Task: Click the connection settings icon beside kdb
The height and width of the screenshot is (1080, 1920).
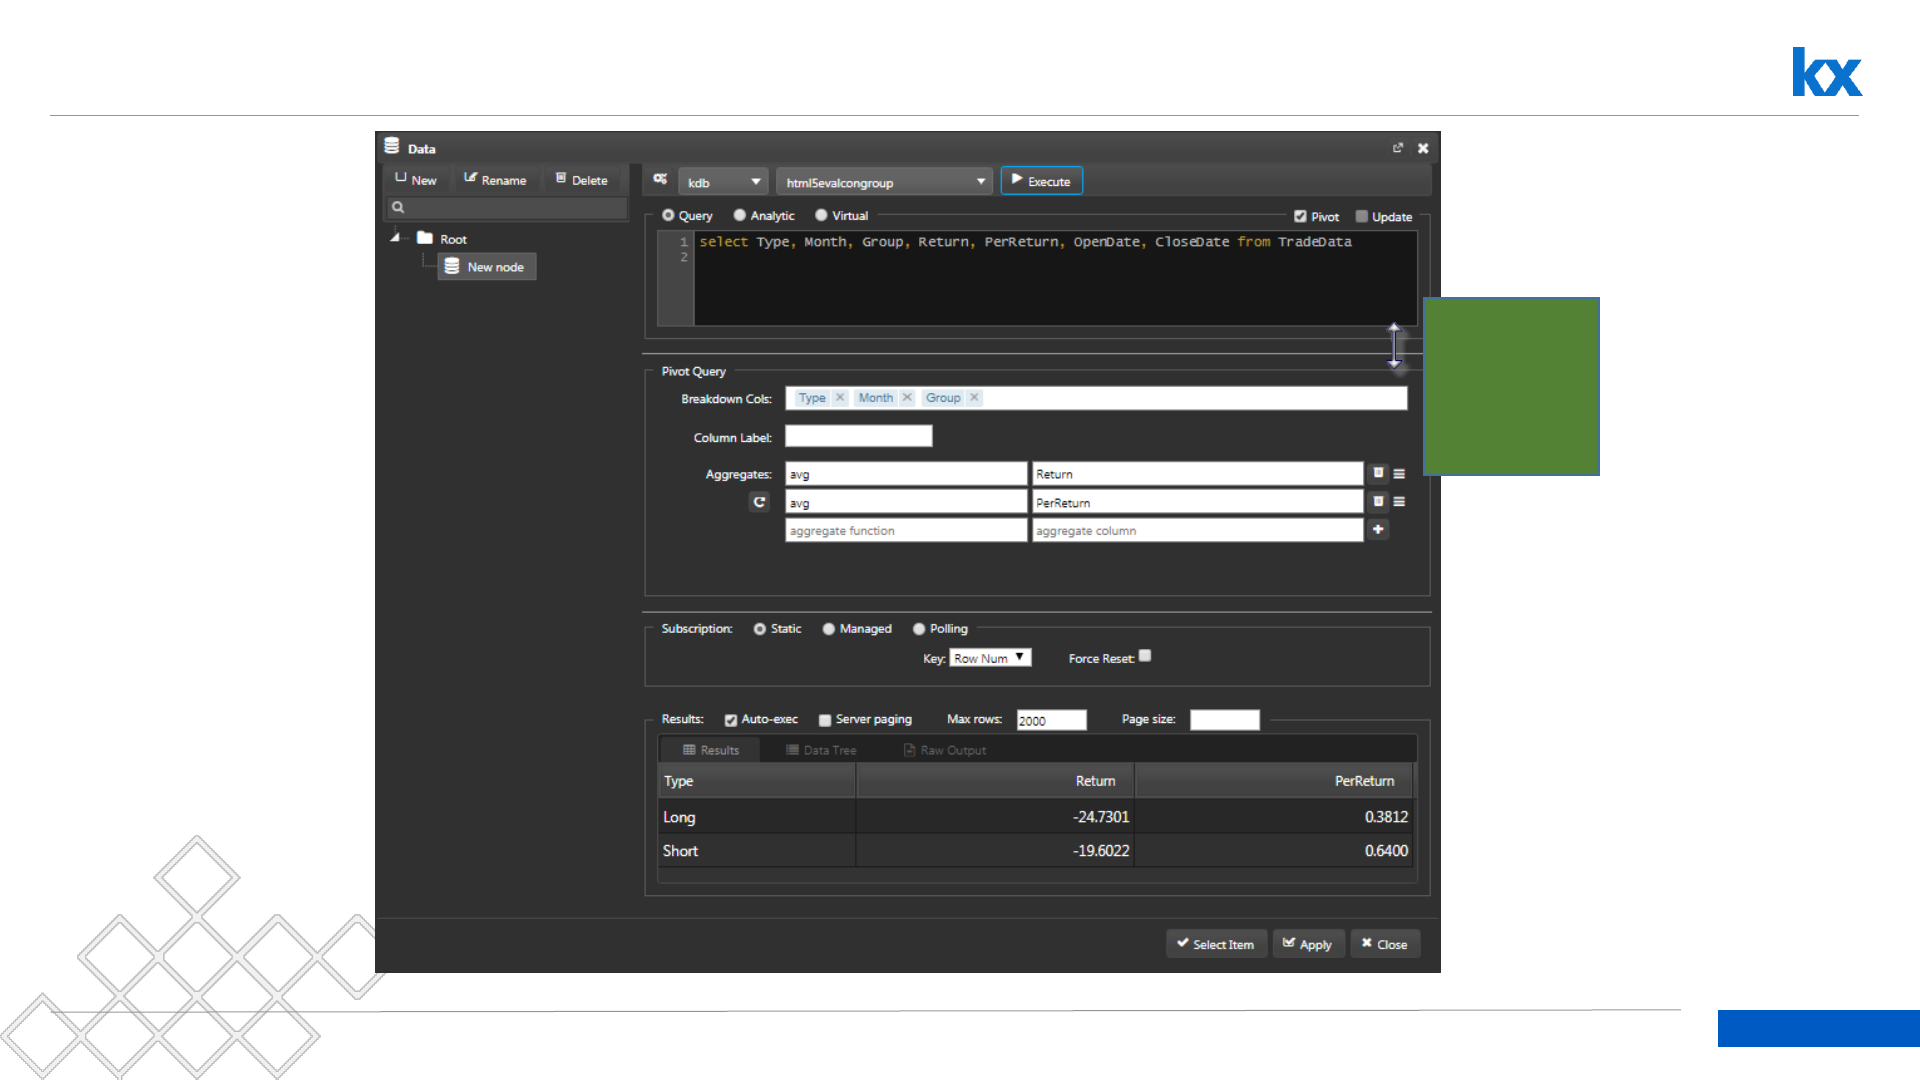Action: (660, 180)
